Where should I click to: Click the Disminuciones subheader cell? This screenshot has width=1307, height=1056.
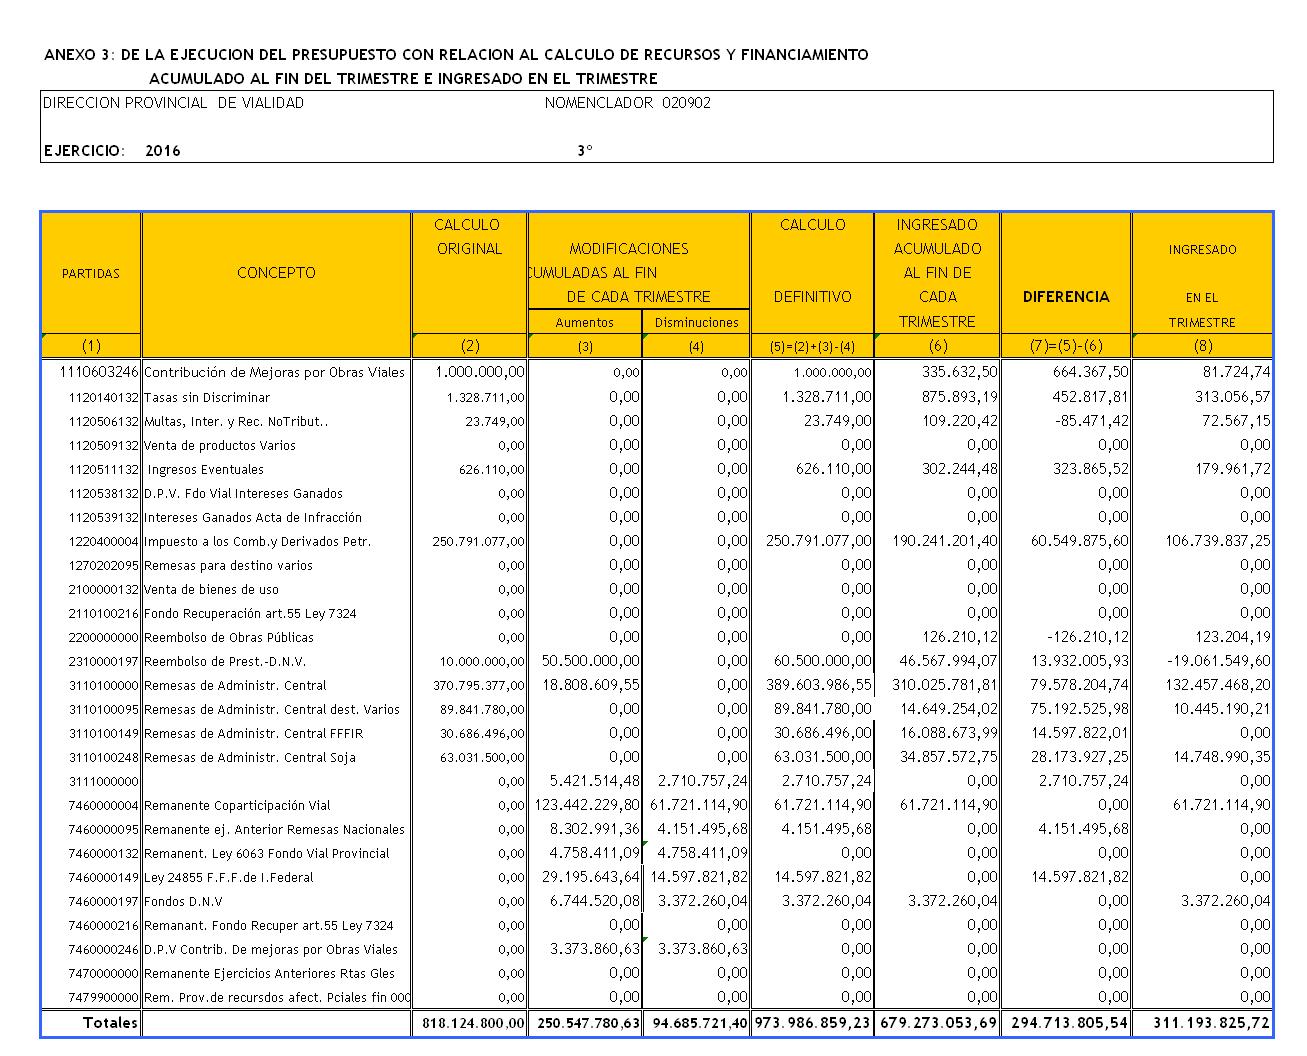(697, 322)
